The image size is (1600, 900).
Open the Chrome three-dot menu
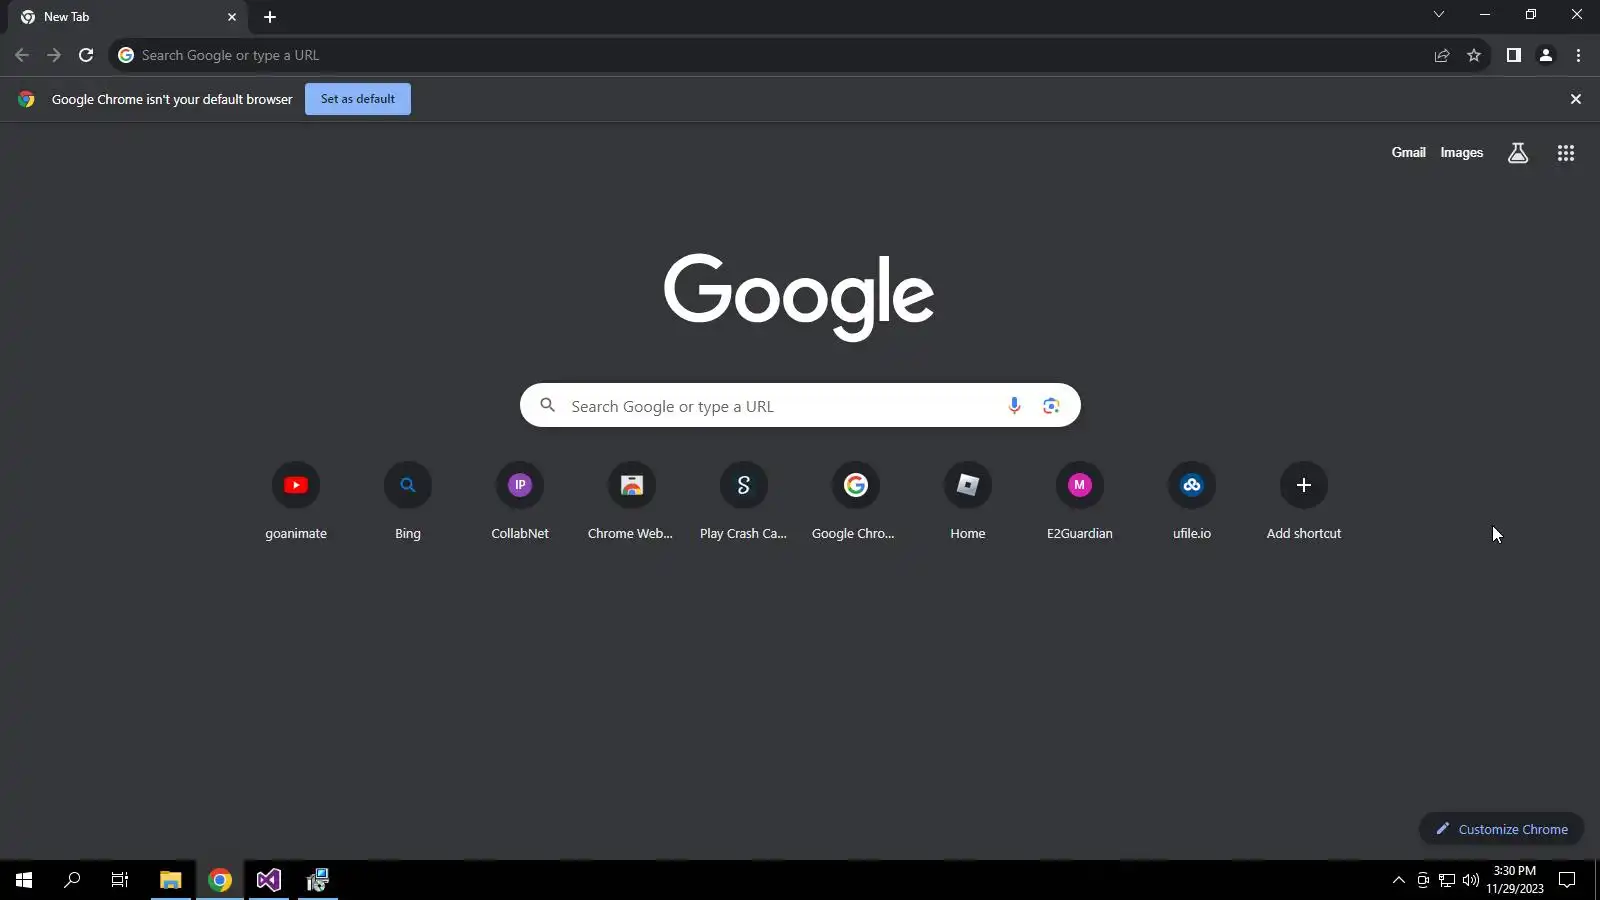(1578, 55)
